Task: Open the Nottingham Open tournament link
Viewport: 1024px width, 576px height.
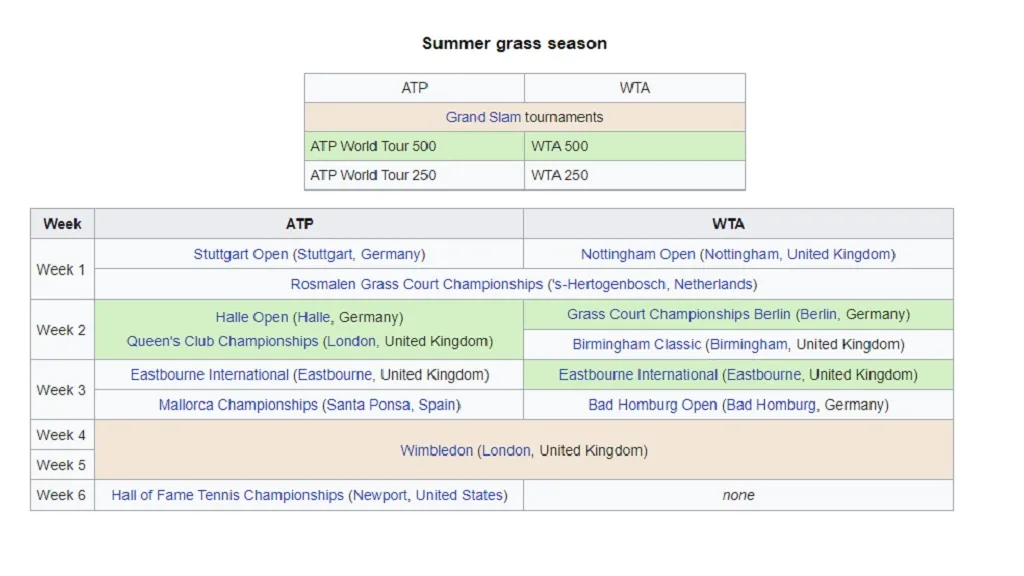Action: coord(638,254)
